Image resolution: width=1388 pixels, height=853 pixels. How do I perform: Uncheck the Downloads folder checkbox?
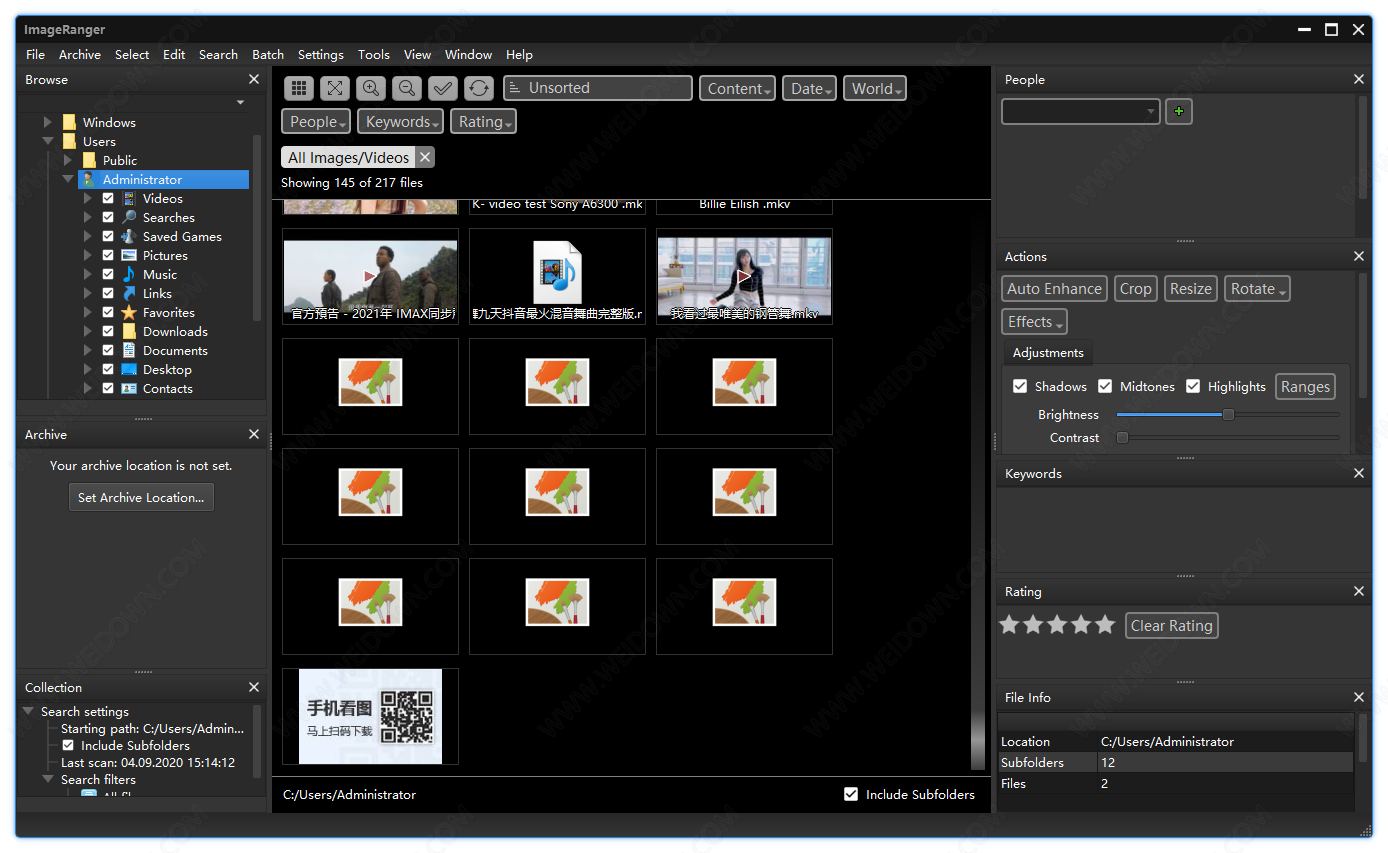[x=108, y=331]
